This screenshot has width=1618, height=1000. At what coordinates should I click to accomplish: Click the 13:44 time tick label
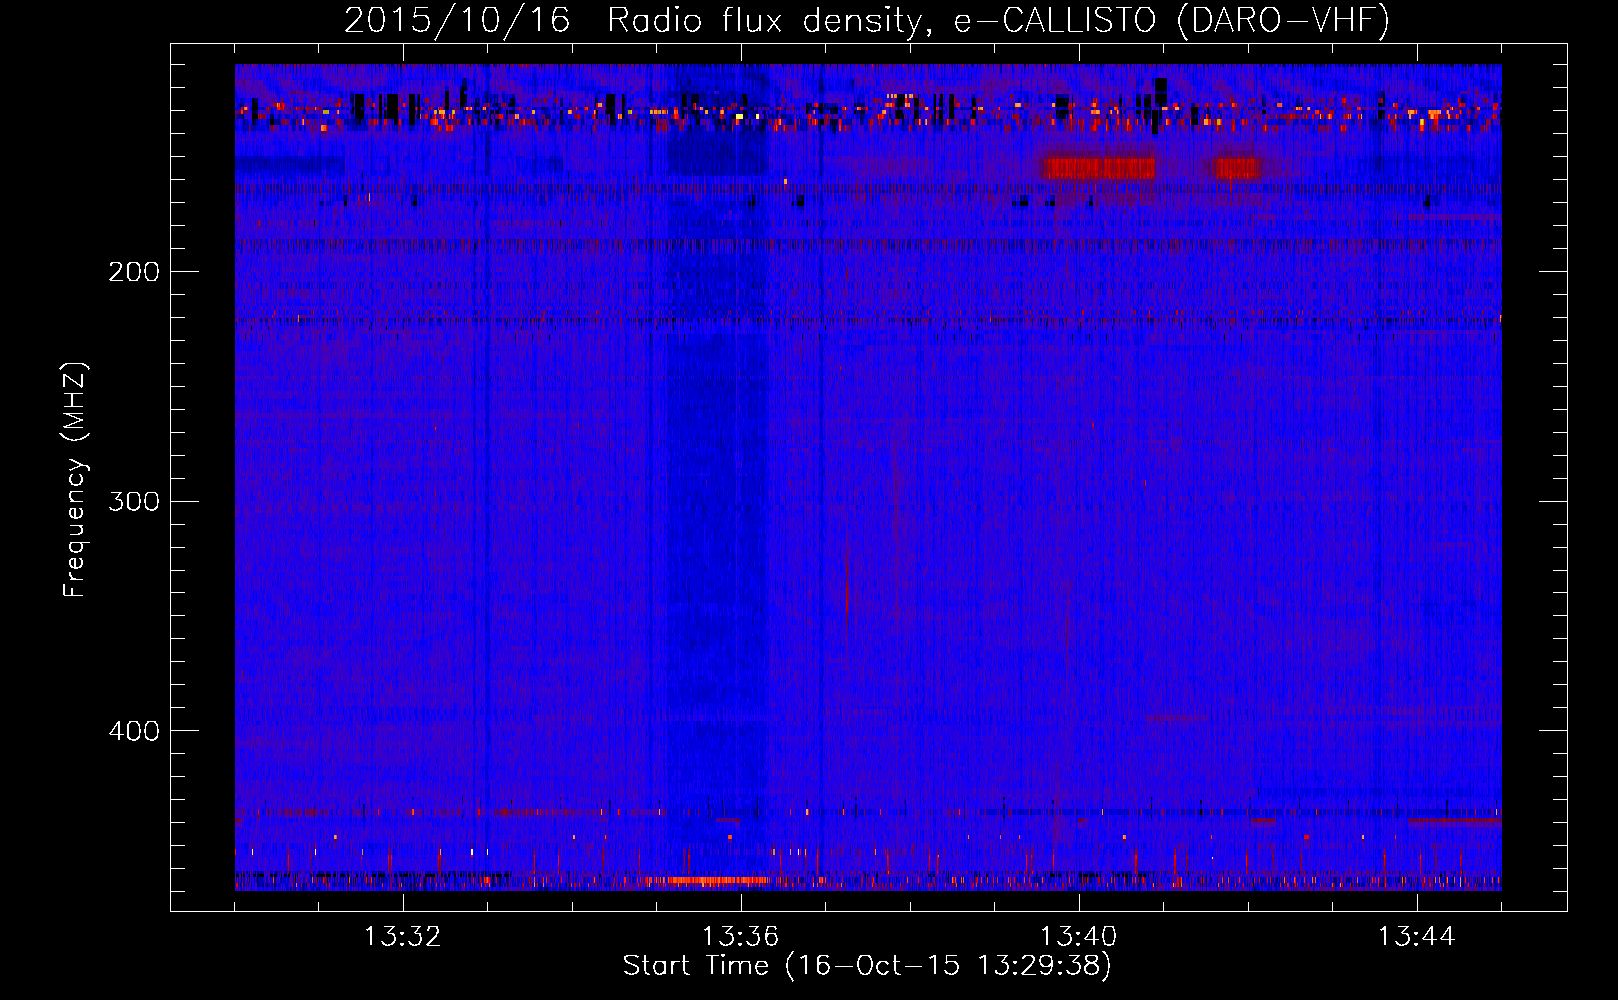pos(1417,937)
